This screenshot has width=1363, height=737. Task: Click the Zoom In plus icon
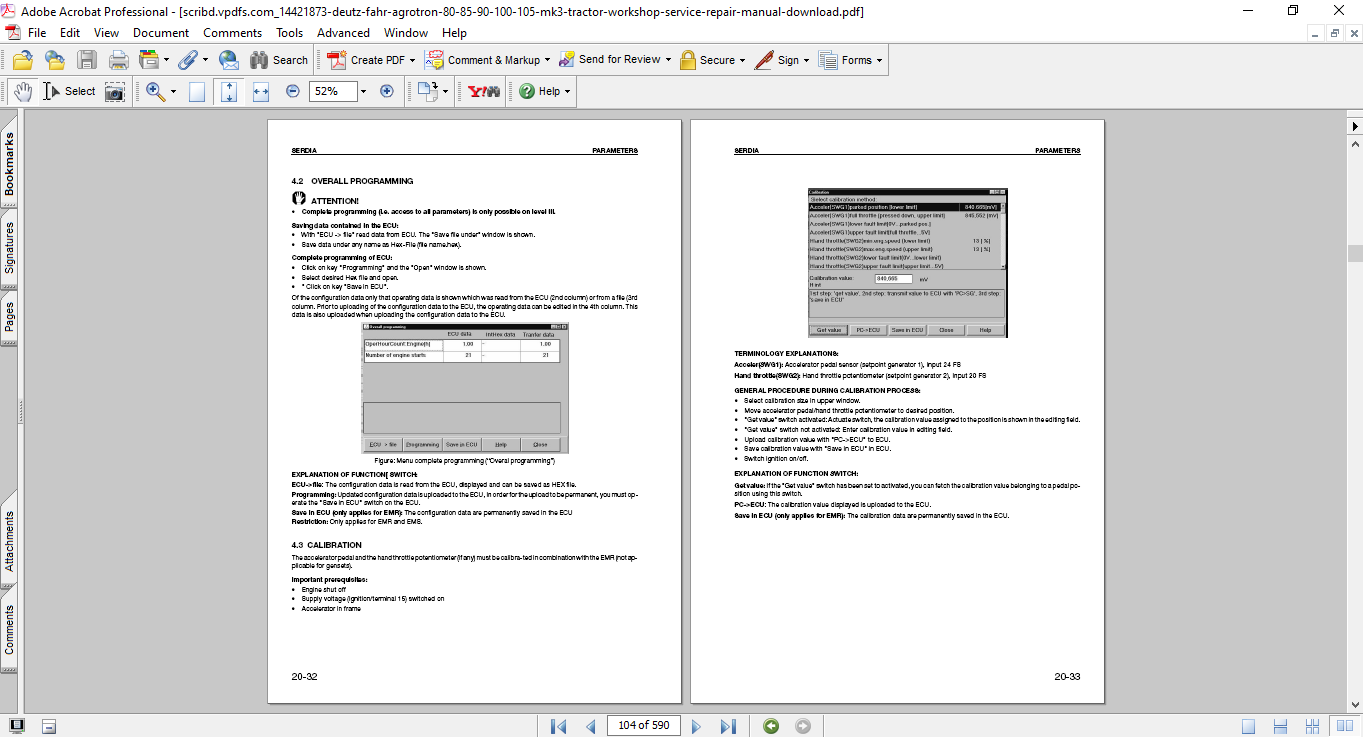click(387, 91)
